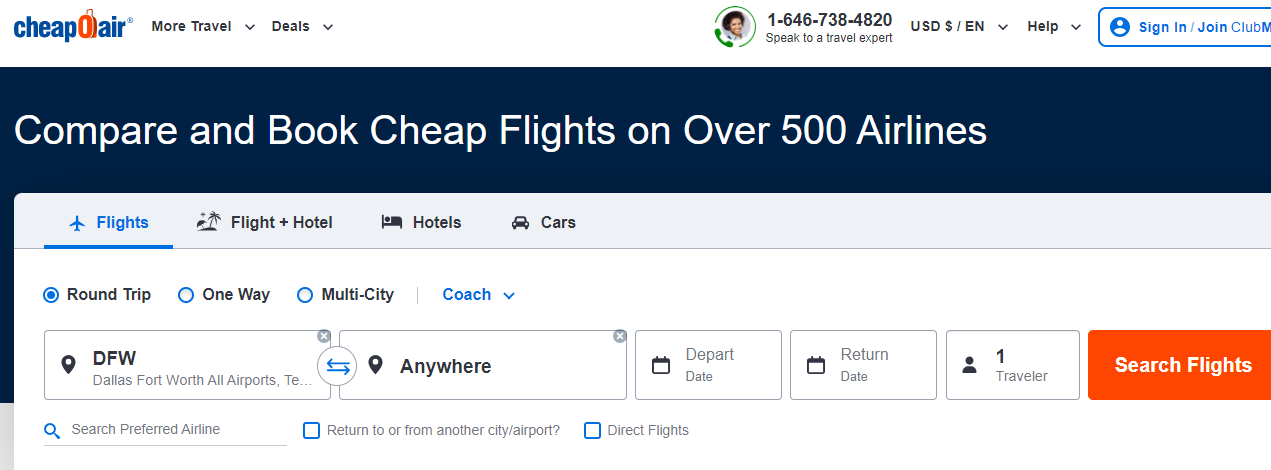Click the travel expert avatar icon
The image size is (1271, 470).
[735, 27]
